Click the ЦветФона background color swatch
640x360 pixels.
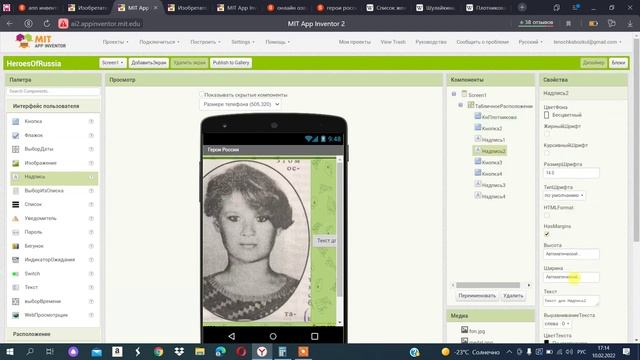[547, 115]
